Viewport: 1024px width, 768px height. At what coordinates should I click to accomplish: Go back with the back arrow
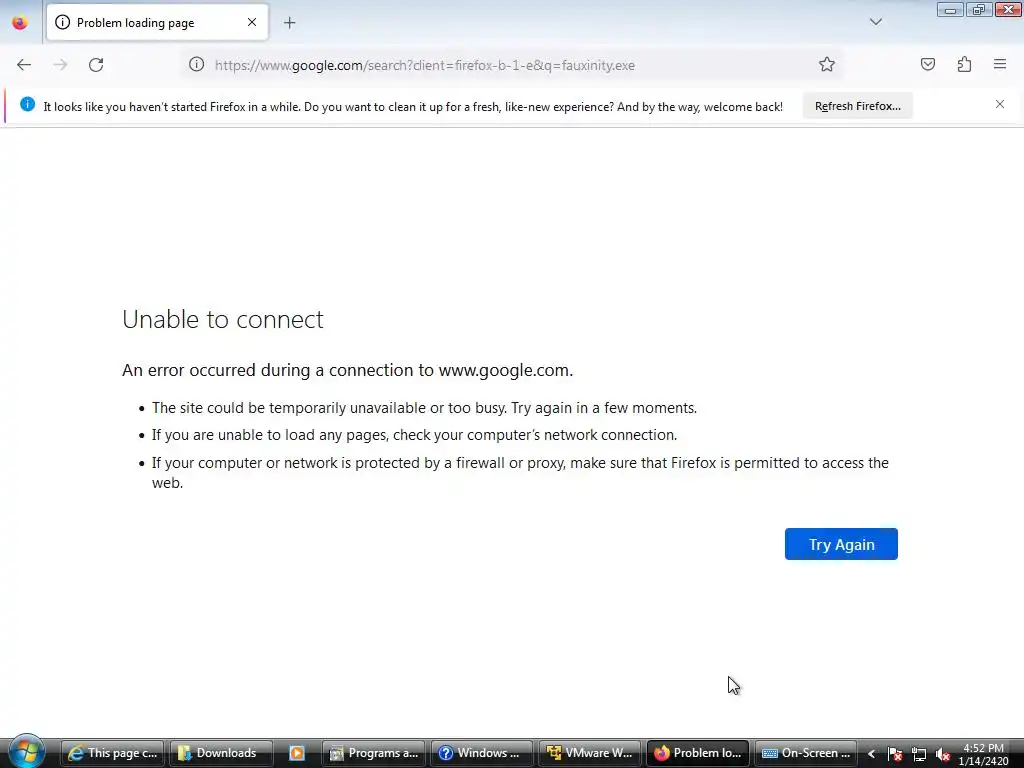tap(24, 65)
